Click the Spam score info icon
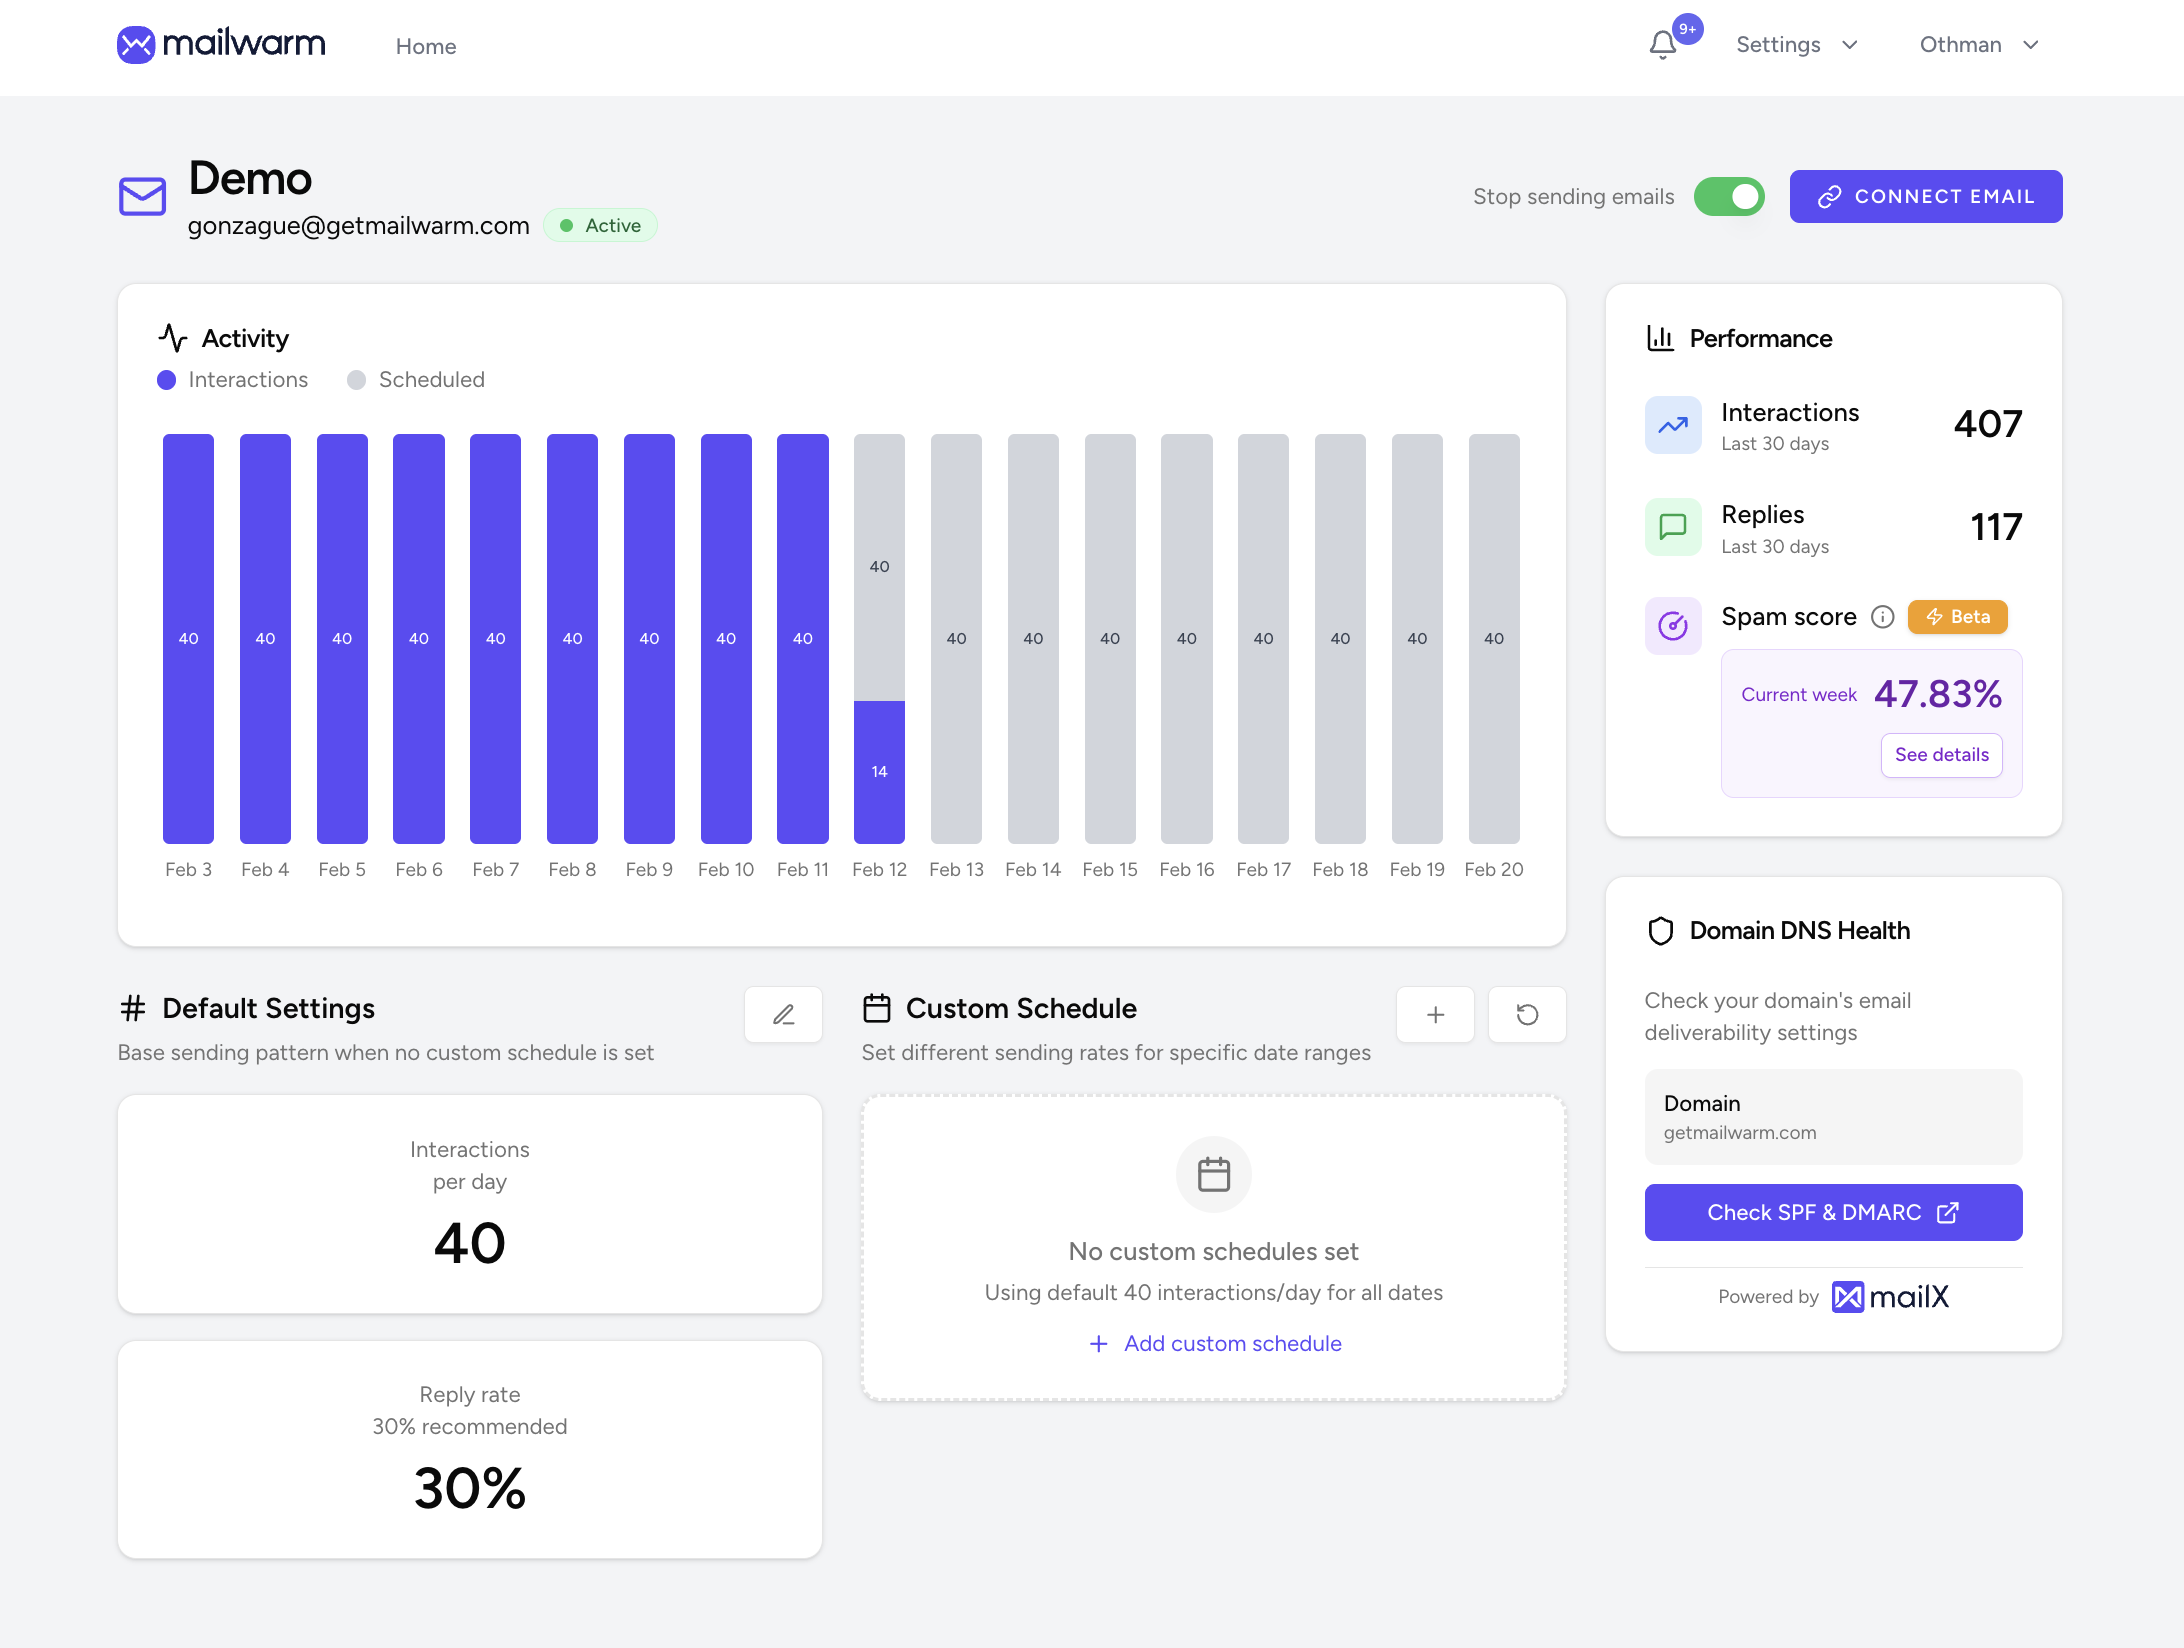This screenshot has width=2184, height=1648. (1882, 617)
